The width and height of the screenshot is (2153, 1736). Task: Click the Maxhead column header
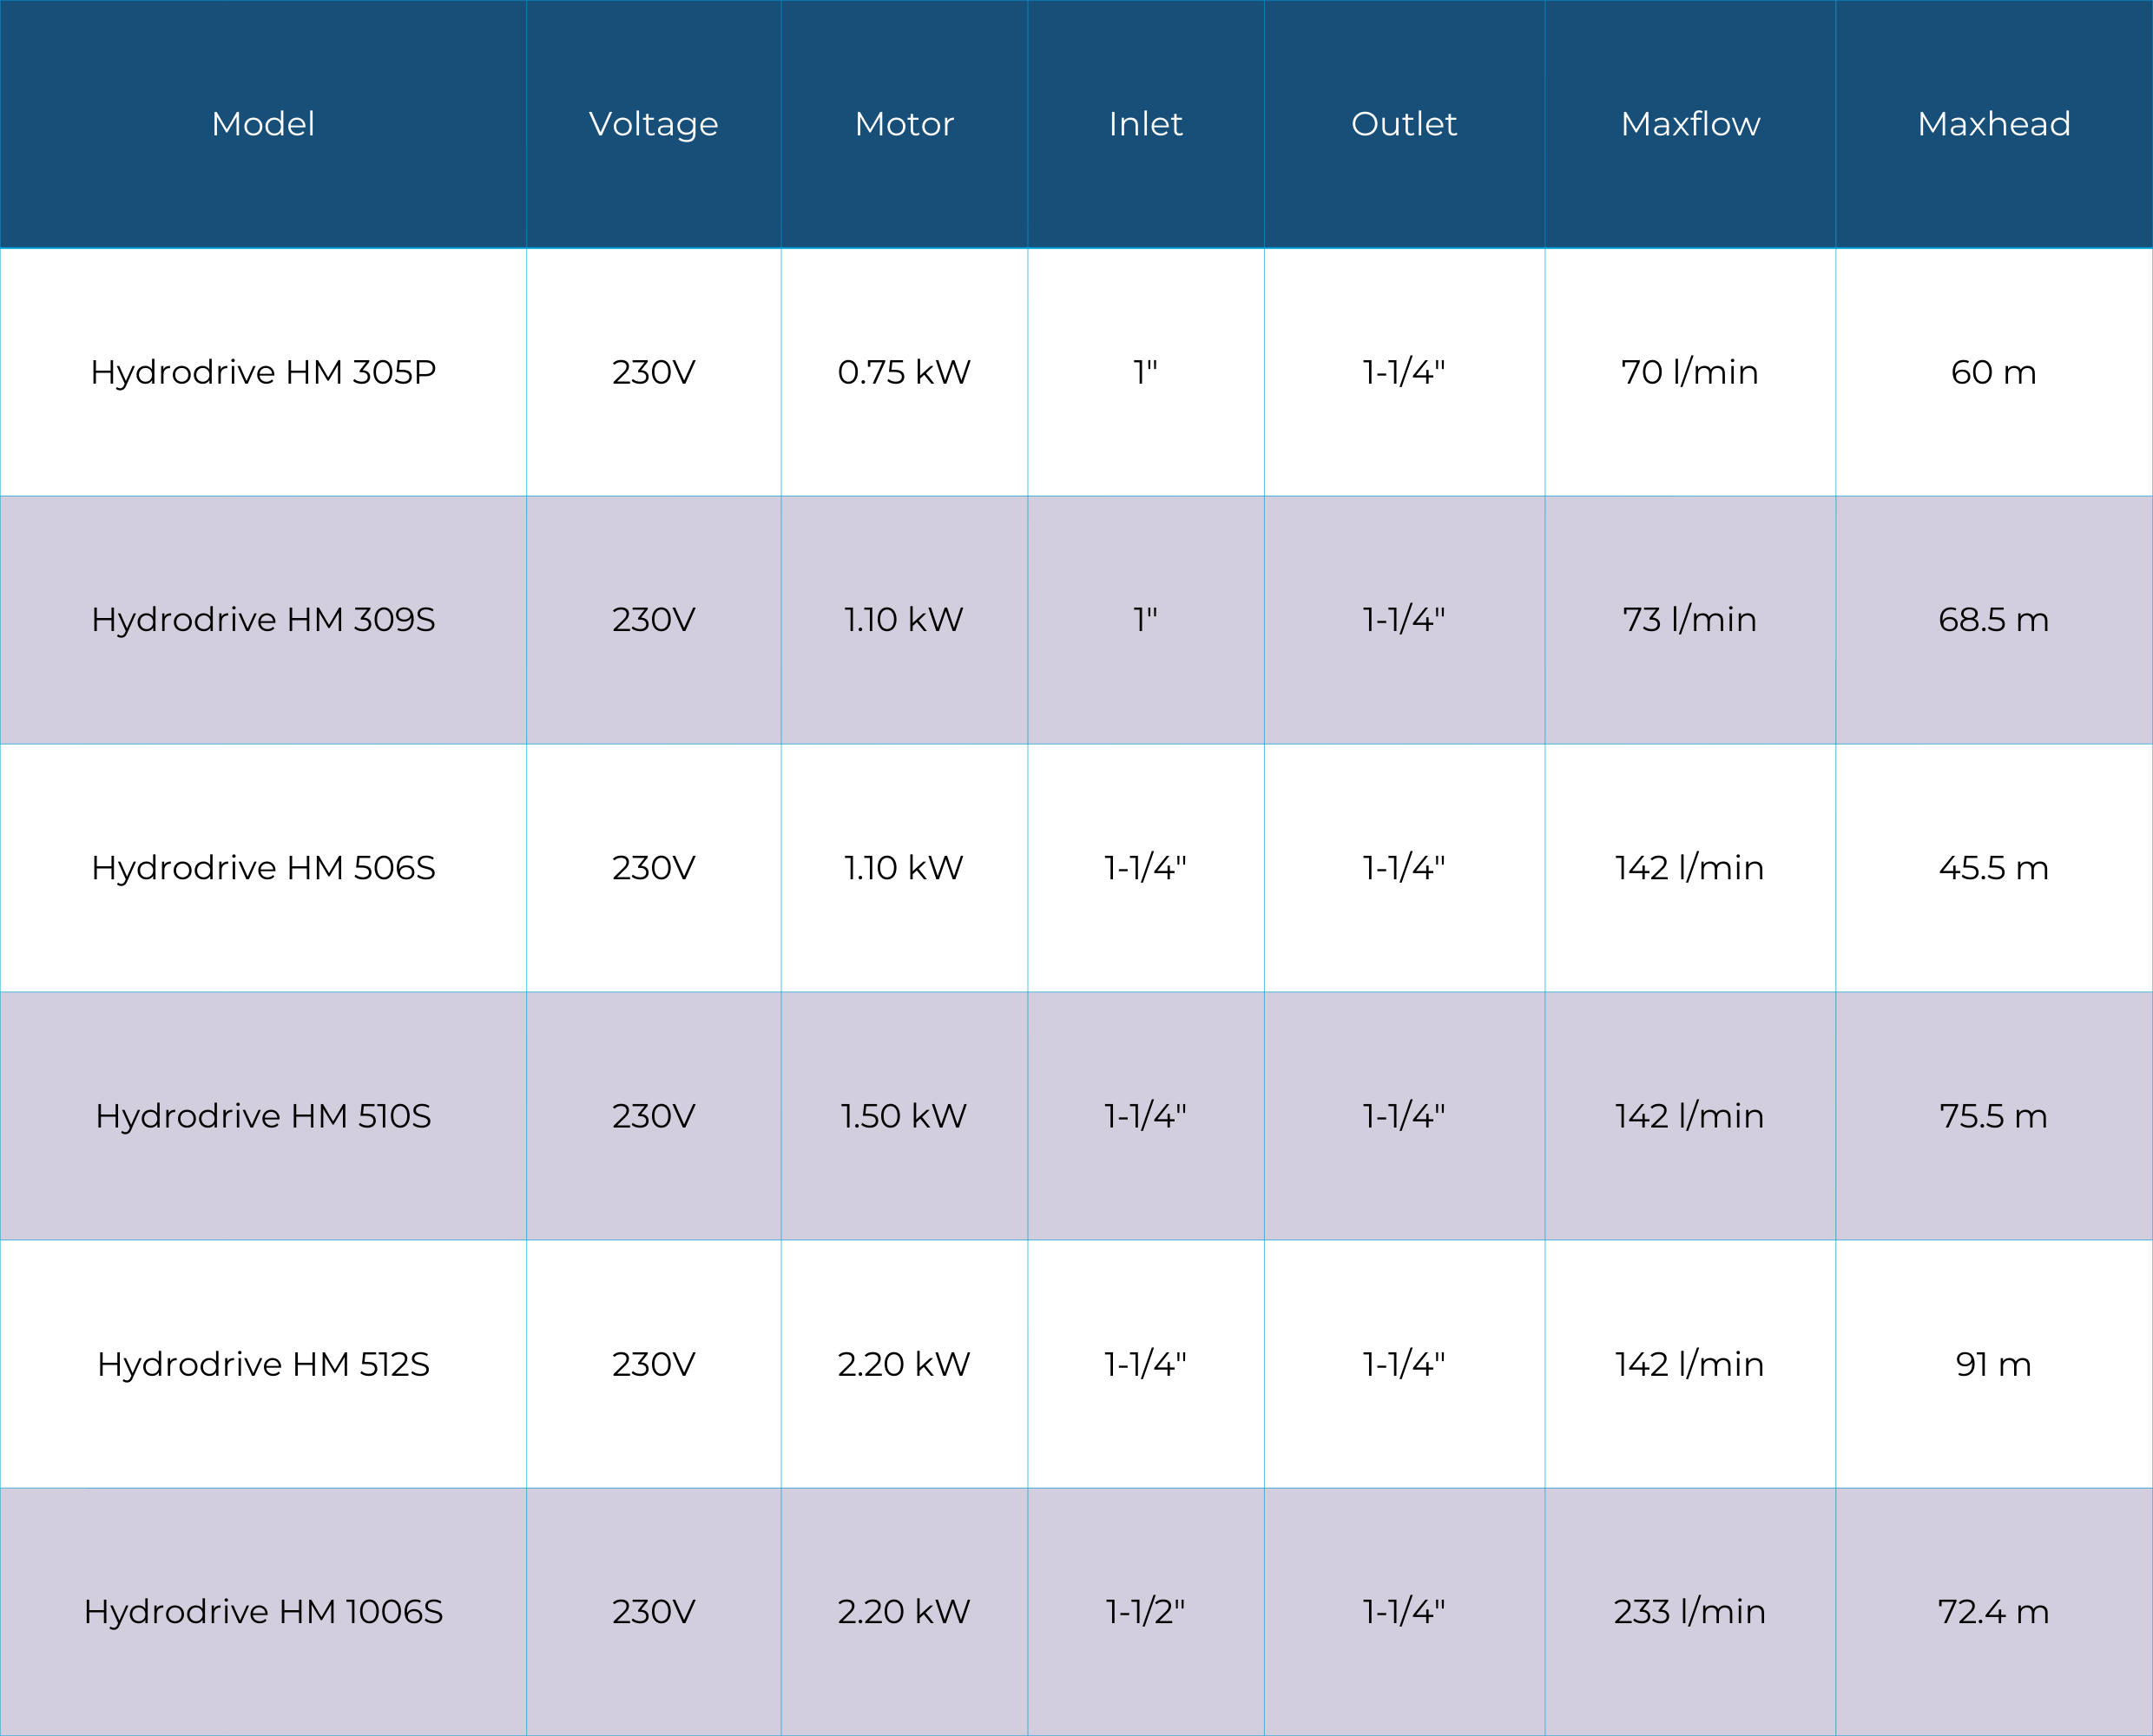pyautogui.click(x=1993, y=124)
